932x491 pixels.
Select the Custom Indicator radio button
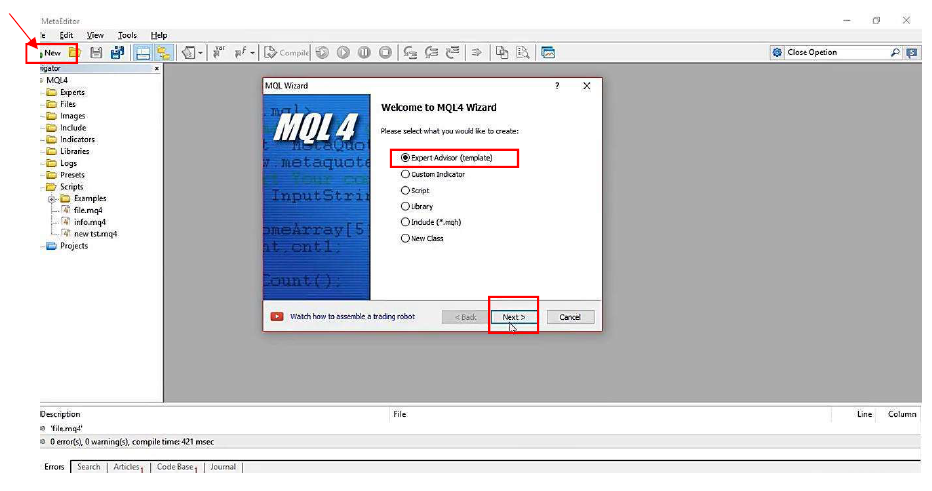(x=405, y=174)
